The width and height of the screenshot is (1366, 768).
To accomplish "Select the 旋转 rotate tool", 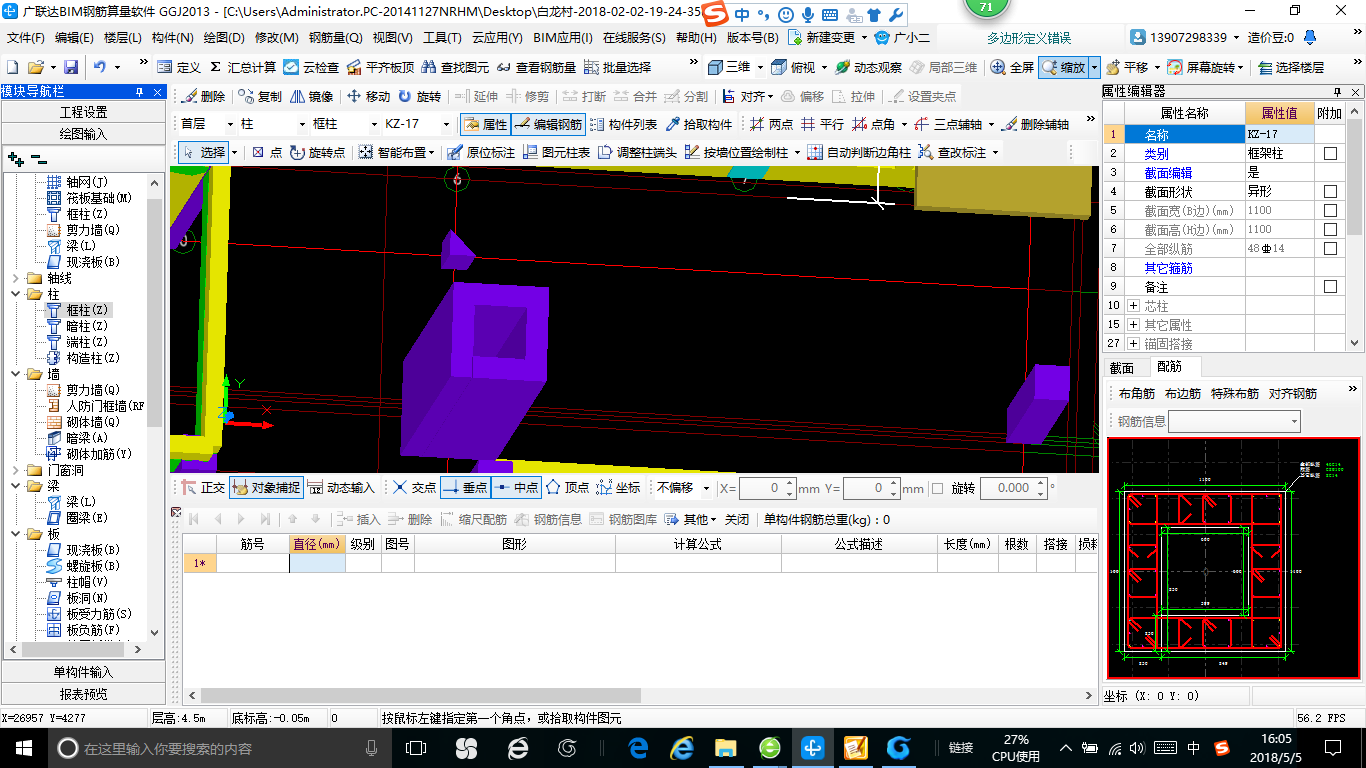I will [x=419, y=96].
